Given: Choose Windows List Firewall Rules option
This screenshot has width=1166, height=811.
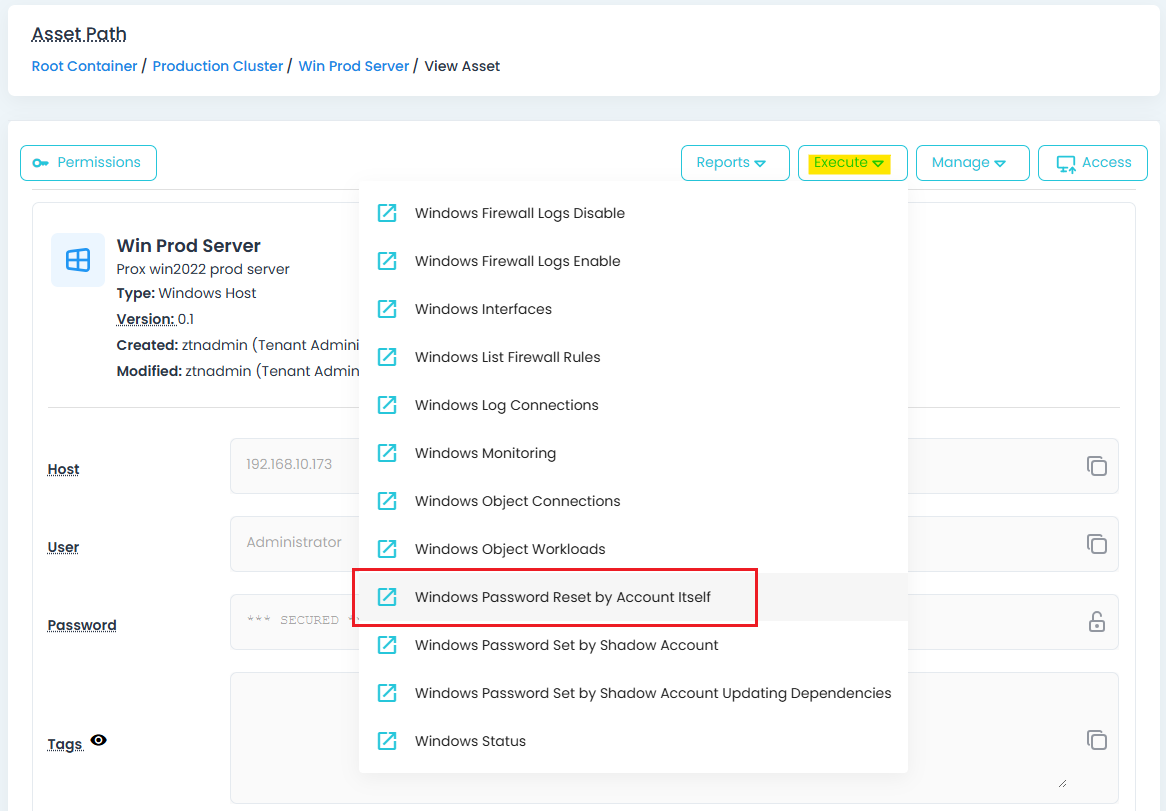Looking at the screenshot, I should pos(507,357).
